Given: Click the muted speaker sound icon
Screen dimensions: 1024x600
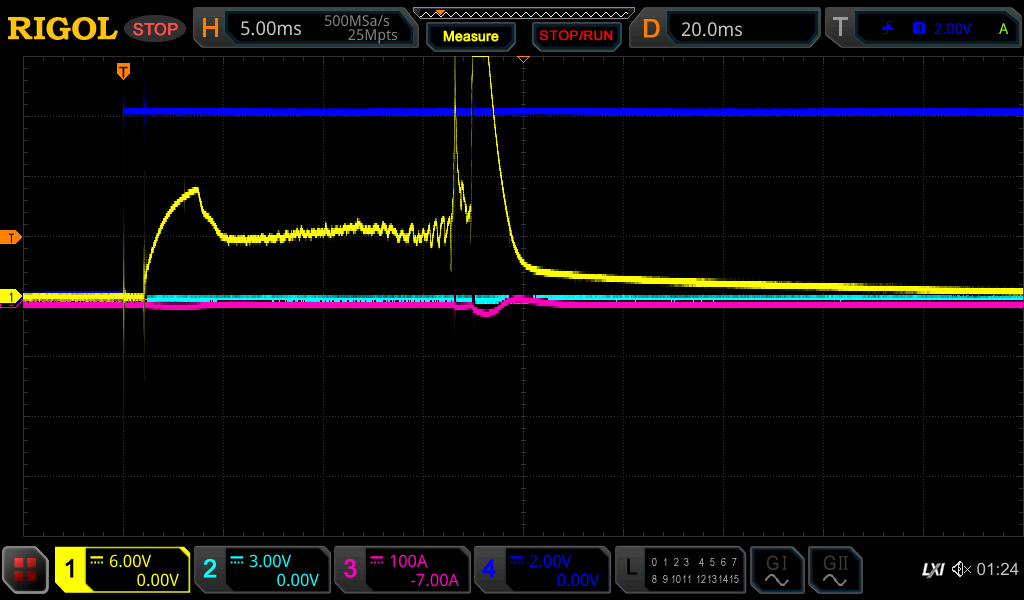Looking at the screenshot, I should 961,569.
